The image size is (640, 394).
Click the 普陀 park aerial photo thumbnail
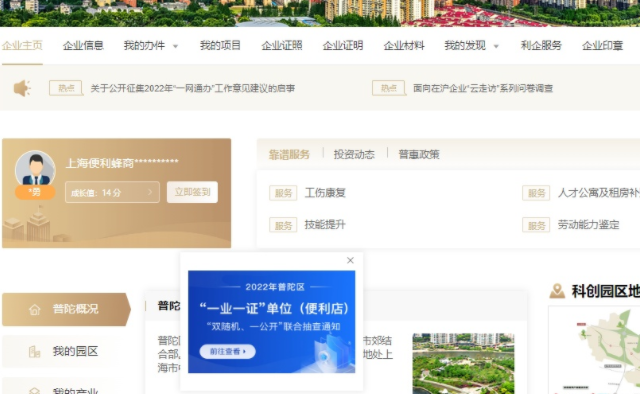[x=463, y=363]
